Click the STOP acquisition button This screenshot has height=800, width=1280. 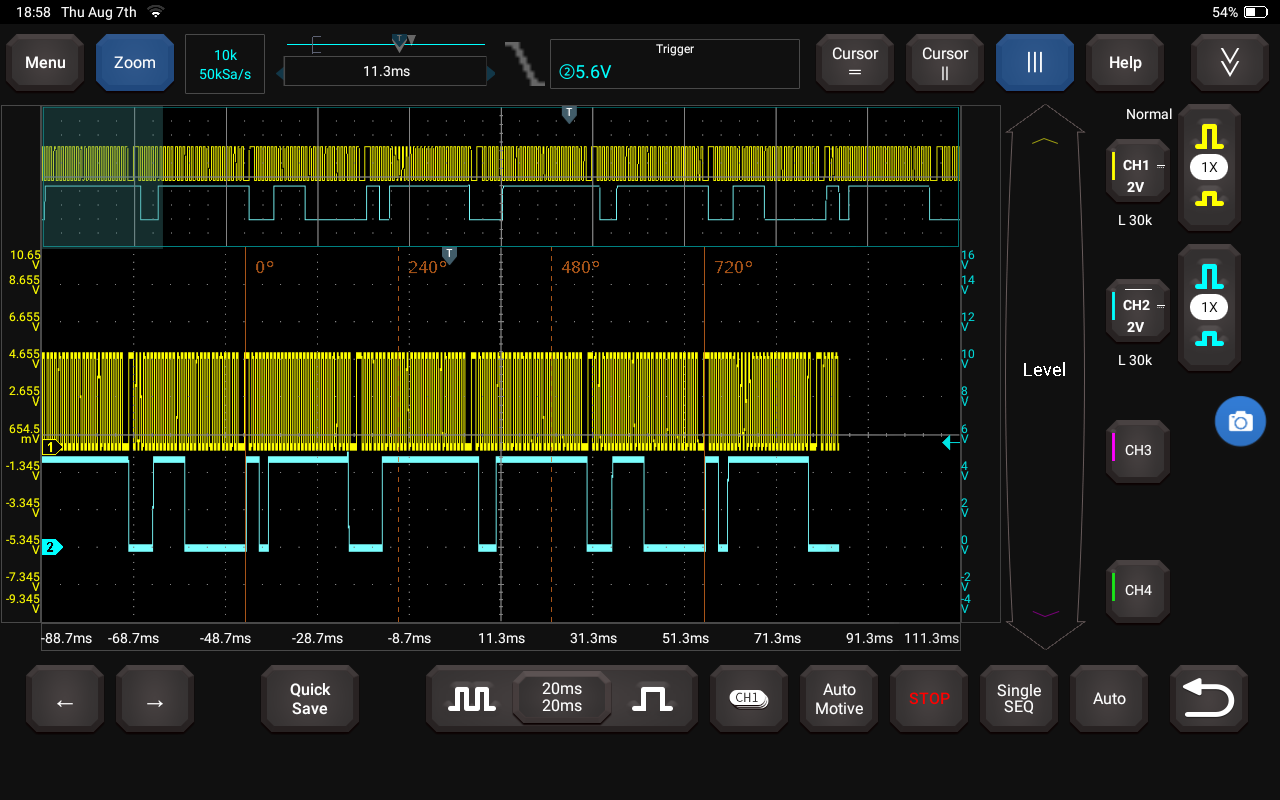[929, 698]
